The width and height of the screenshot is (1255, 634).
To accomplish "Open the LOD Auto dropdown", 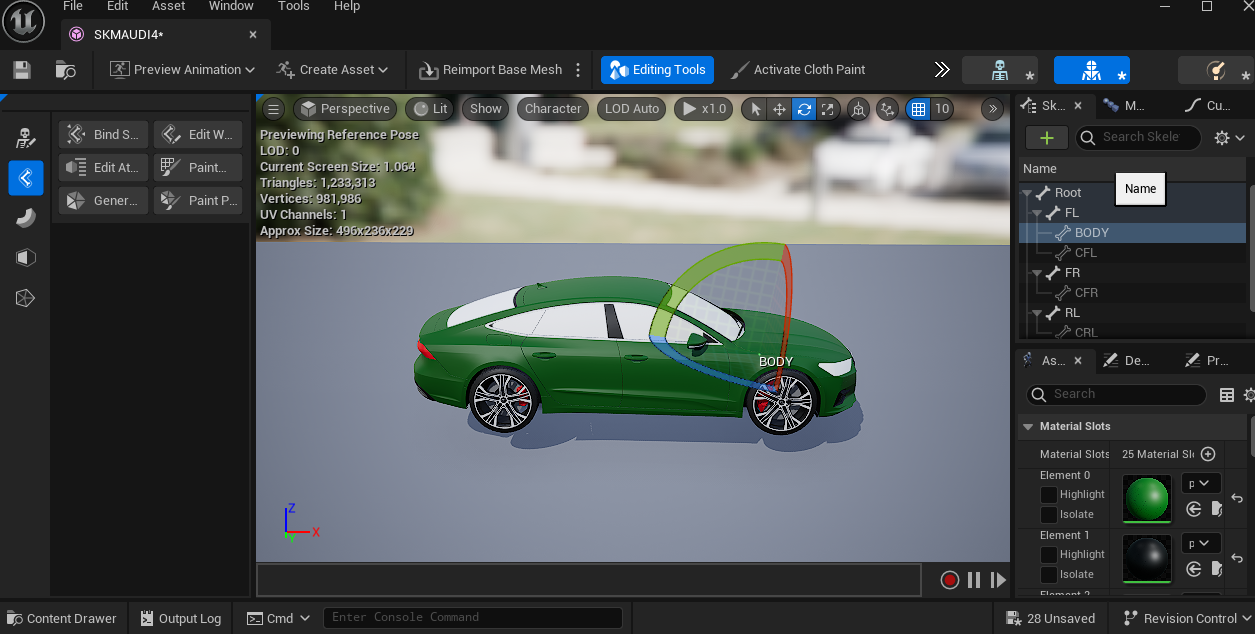I will click(x=632, y=109).
